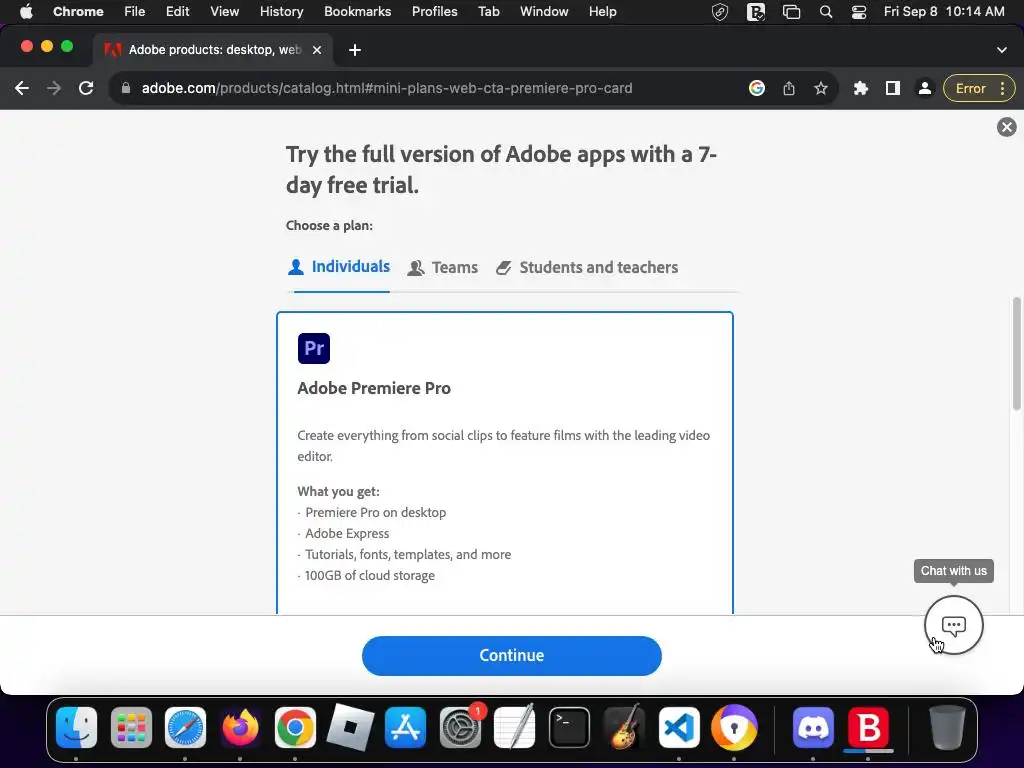The width and height of the screenshot is (1024, 768).
Task: Open Bitdefender from the Dock
Action: [x=868, y=728]
